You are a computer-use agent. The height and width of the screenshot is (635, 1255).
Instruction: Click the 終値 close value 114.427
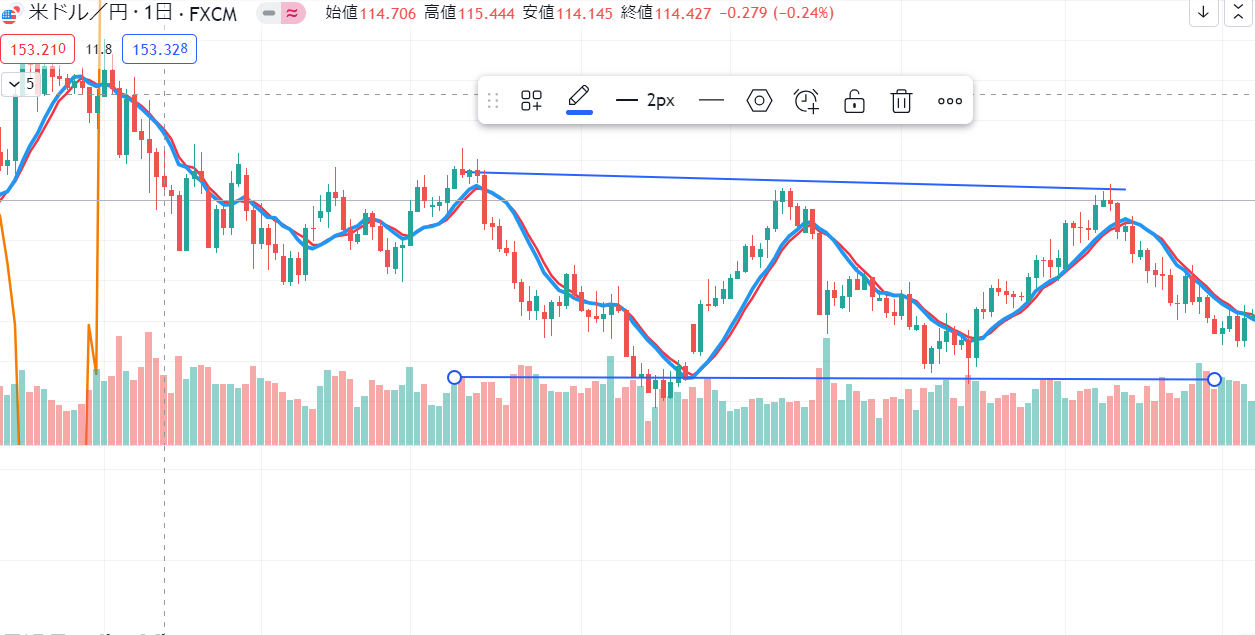coord(685,13)
